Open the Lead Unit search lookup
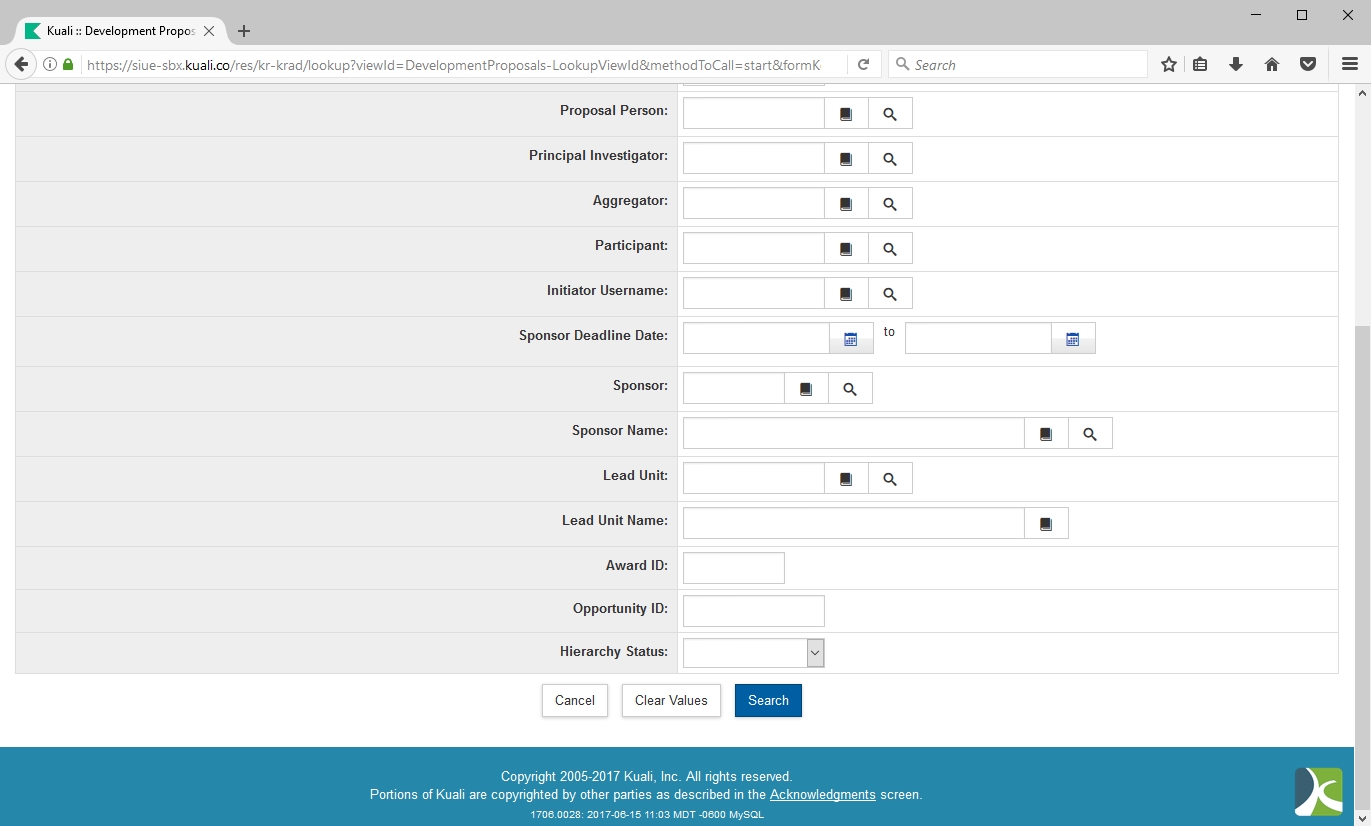The height and width of the screenshot is (826, 1371). pyautogui.click(x=890, y=479)
